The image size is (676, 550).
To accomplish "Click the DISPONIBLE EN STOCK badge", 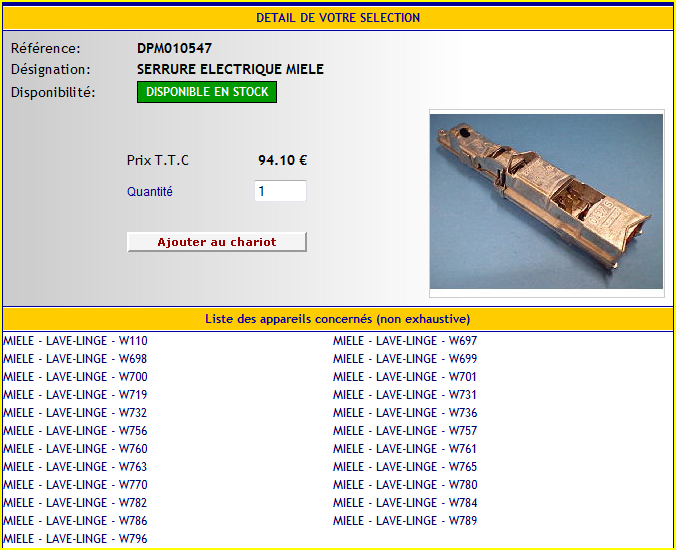I will (207, 92).
